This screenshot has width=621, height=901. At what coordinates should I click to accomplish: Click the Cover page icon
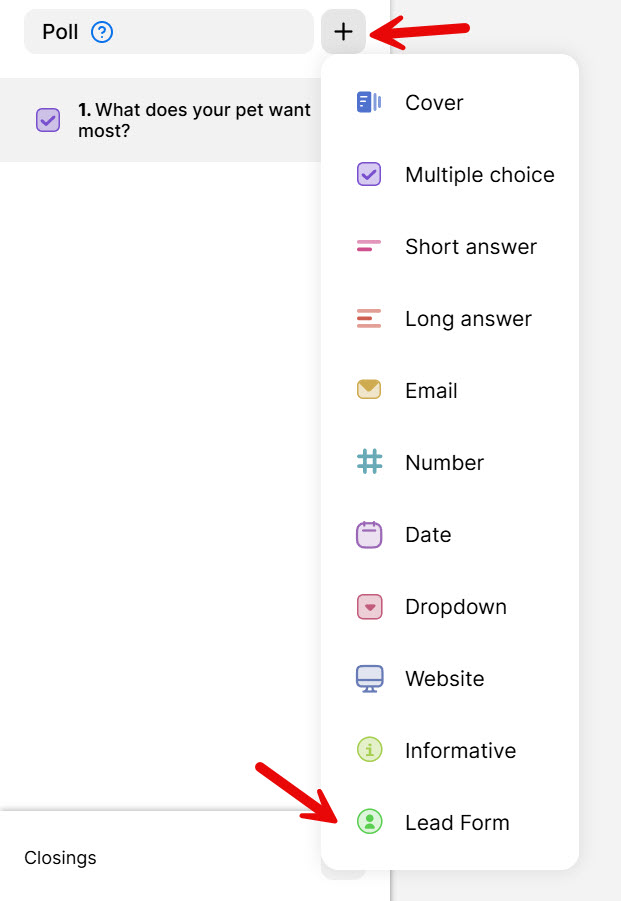[369, 102]
